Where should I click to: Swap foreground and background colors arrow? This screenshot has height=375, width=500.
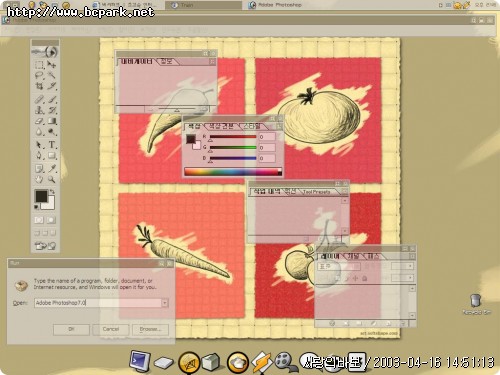point(52,192)
